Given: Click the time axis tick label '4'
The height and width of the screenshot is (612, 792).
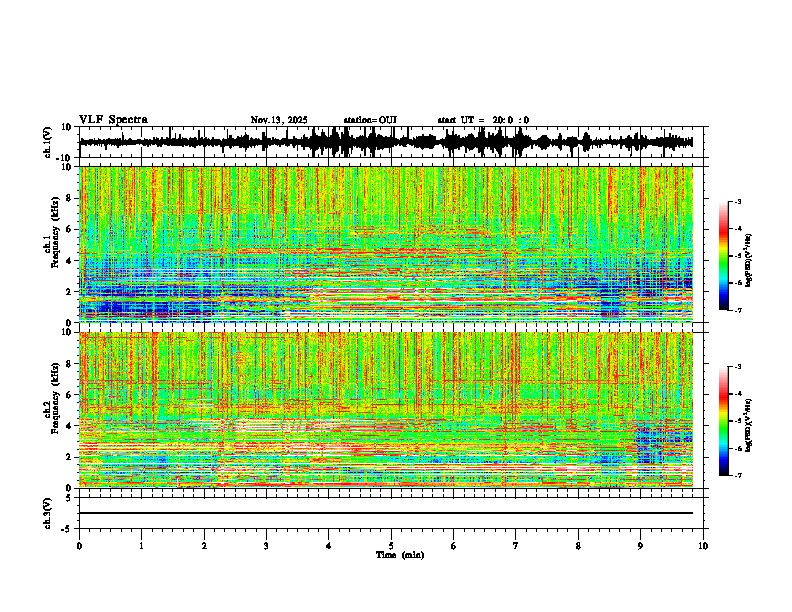Looking at the screenshot, I should pos(329,546).
